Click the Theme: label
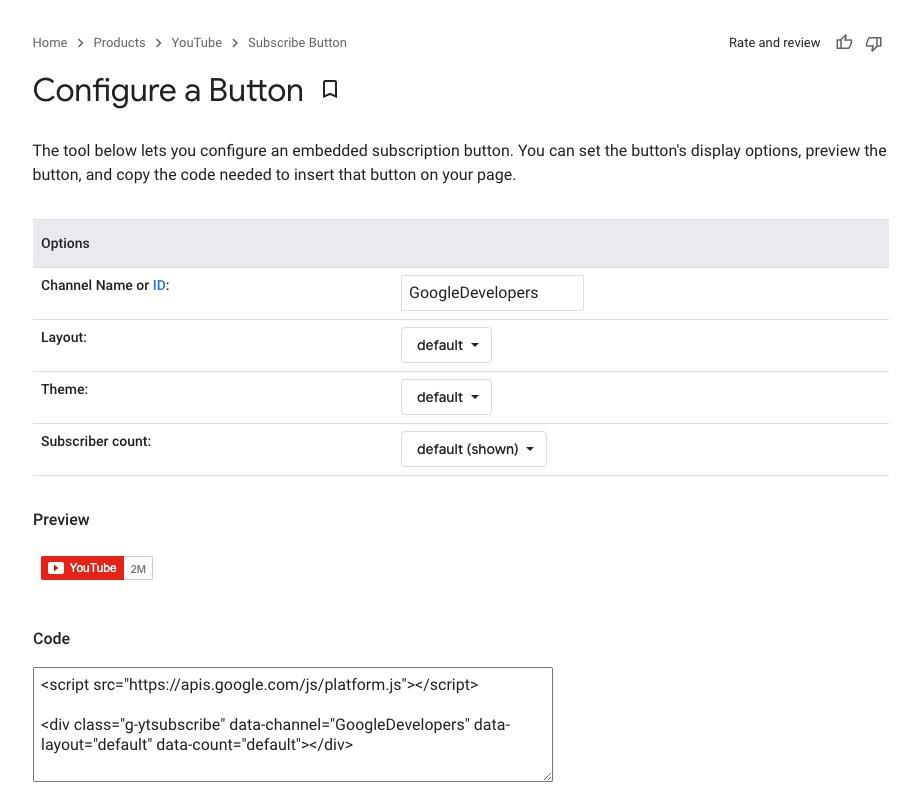Viewport: 919px width, 805px height. (64, 389)
